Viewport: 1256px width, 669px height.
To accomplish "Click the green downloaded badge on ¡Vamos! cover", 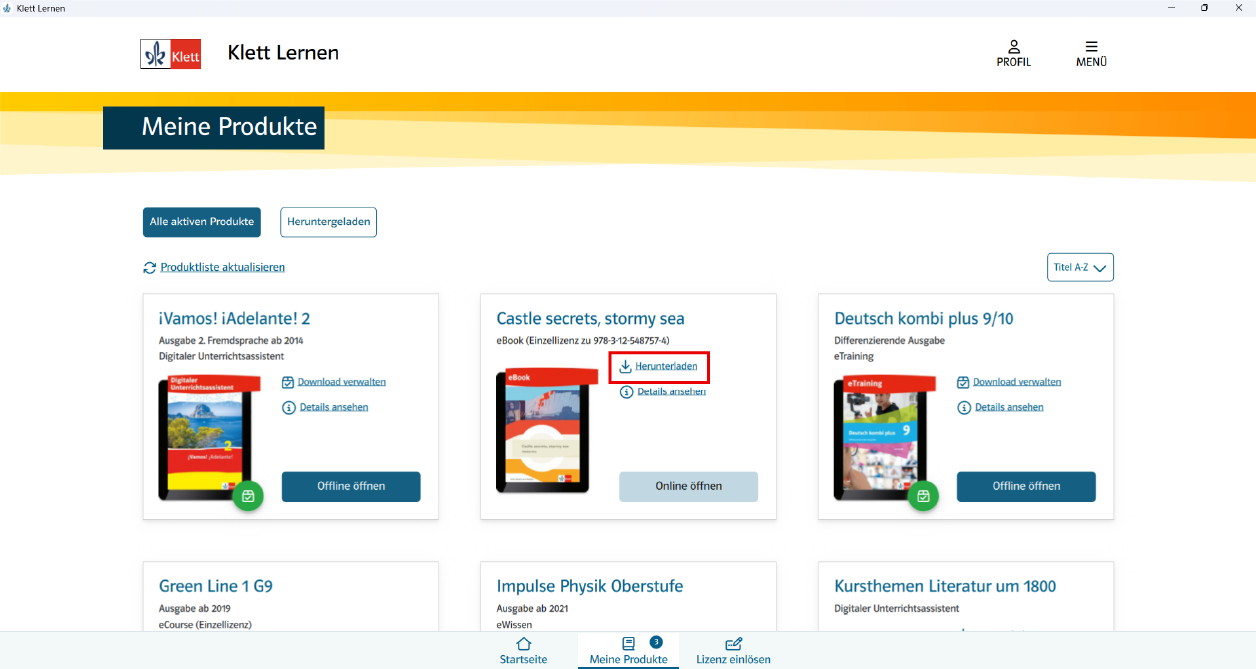I will click(x=248, y=496).
